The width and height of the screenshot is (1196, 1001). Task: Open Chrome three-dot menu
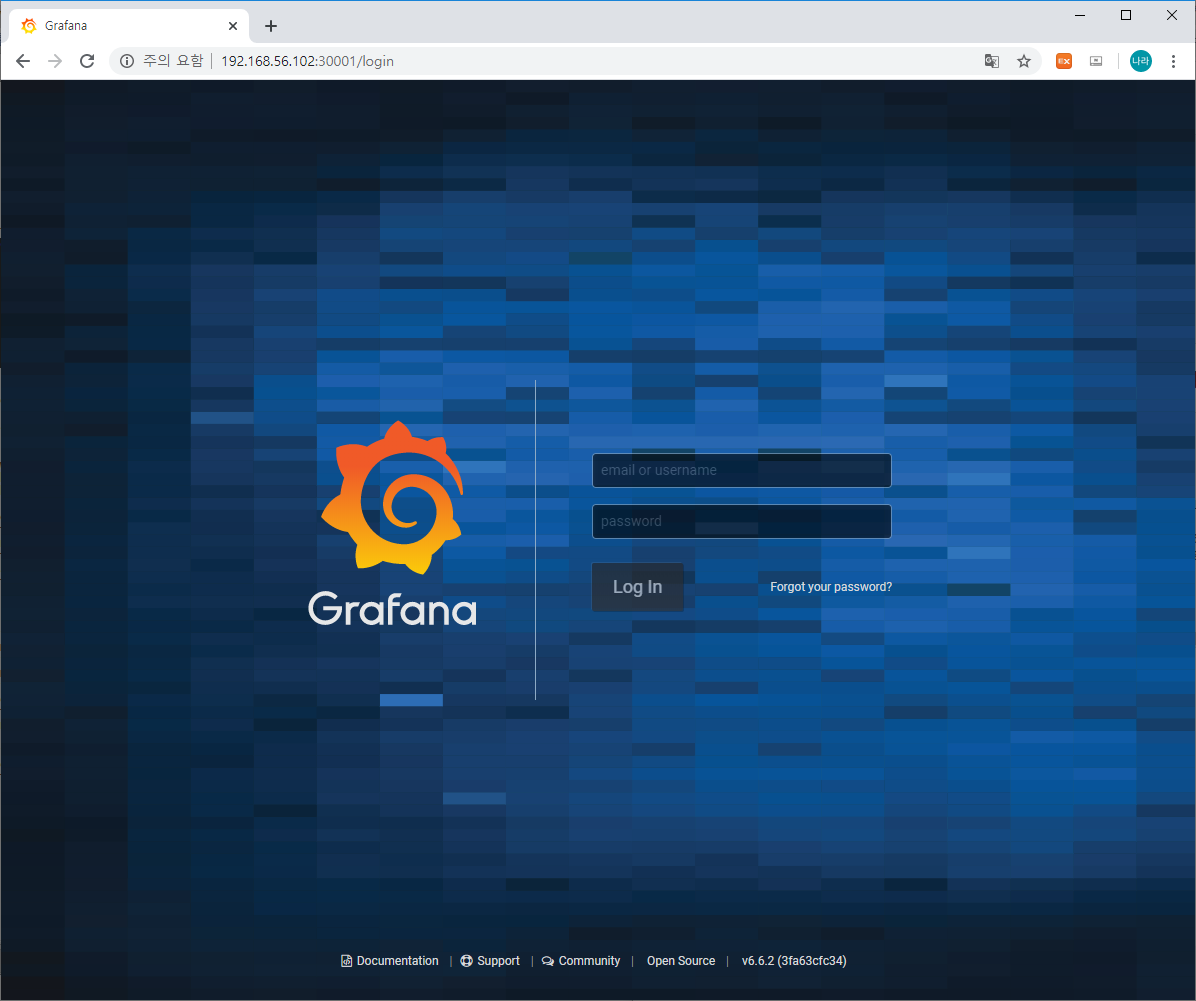1173,61
